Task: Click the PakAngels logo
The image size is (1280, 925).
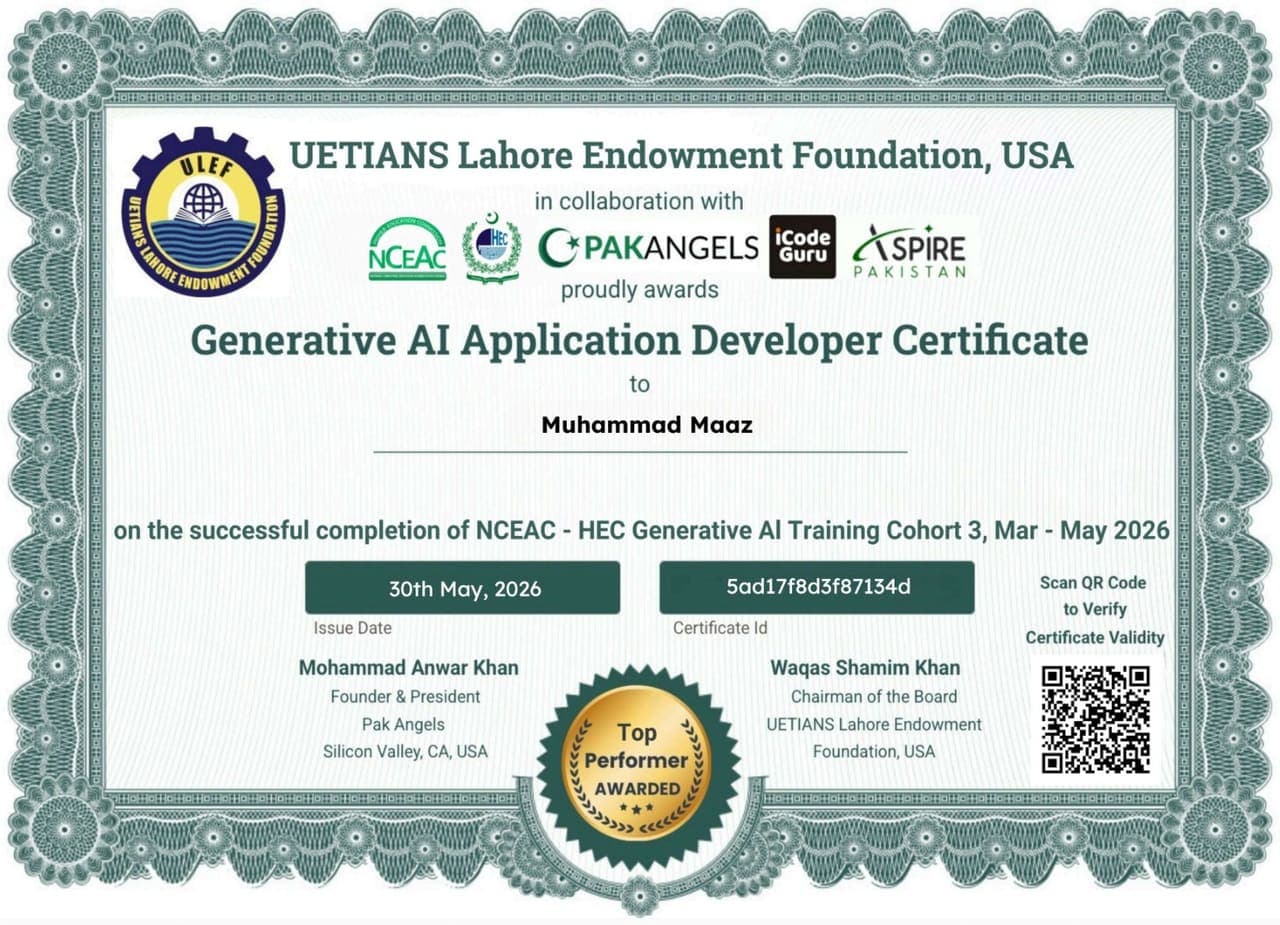Action: pyautogui.click(x=648, y=247)
